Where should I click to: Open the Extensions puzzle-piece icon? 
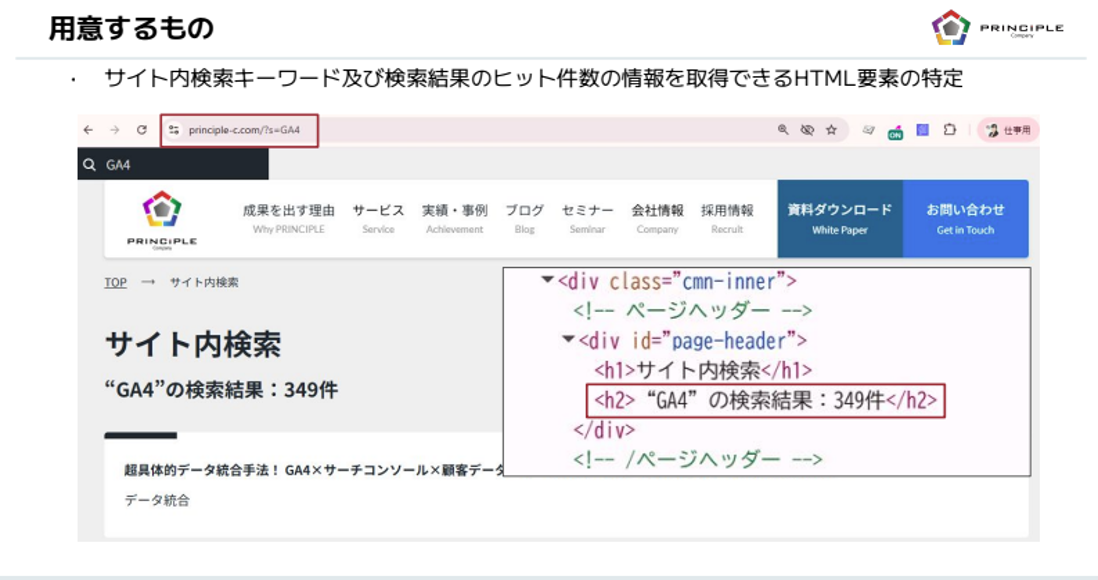coord(947,130)
